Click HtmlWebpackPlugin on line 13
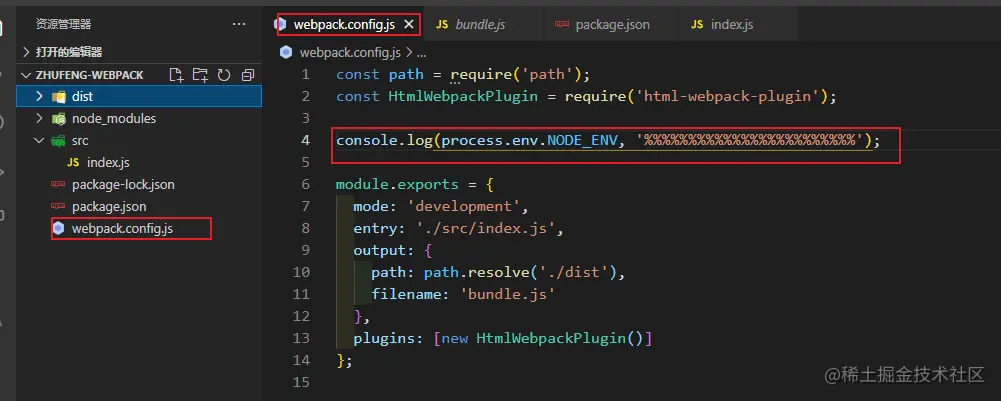 tap(551, 338)
